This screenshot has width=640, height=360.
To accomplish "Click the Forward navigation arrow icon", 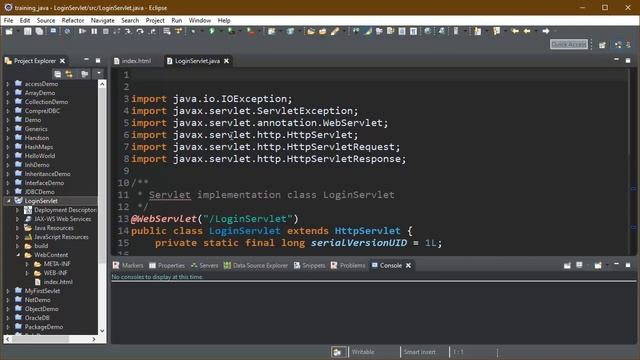I will [x=546, y=31].
